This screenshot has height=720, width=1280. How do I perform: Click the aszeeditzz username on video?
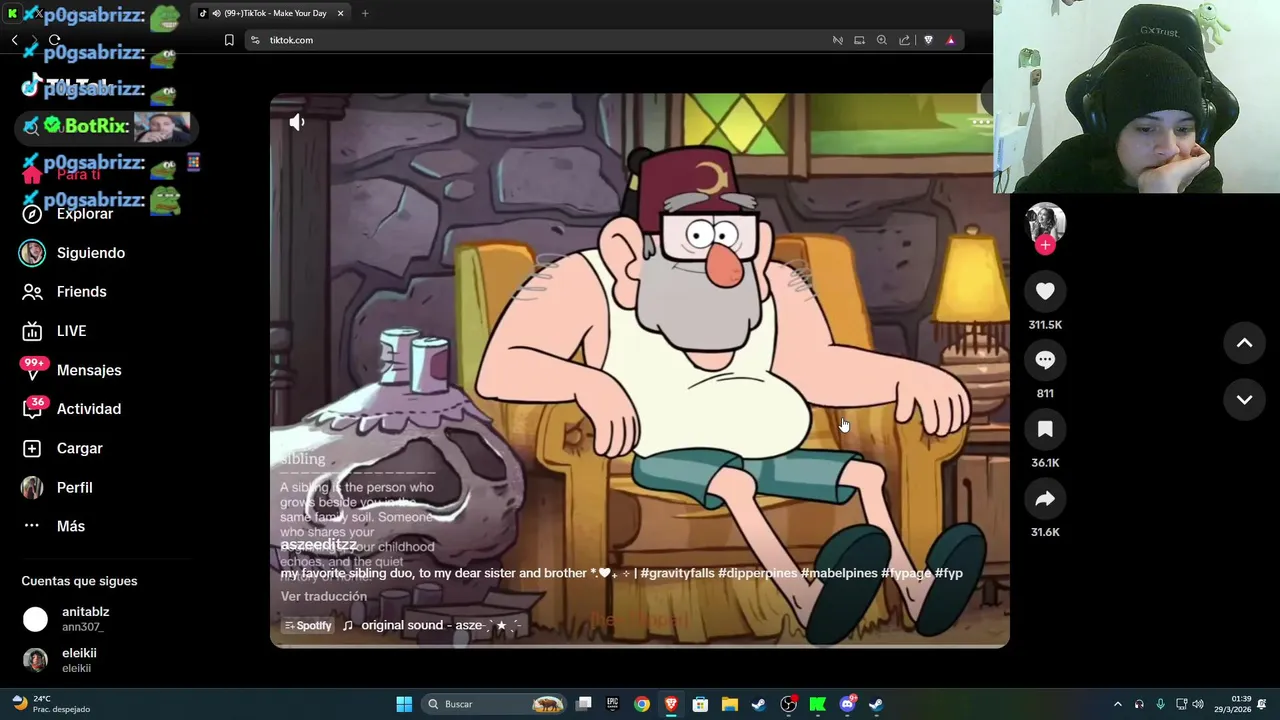(x=318, y=545)
